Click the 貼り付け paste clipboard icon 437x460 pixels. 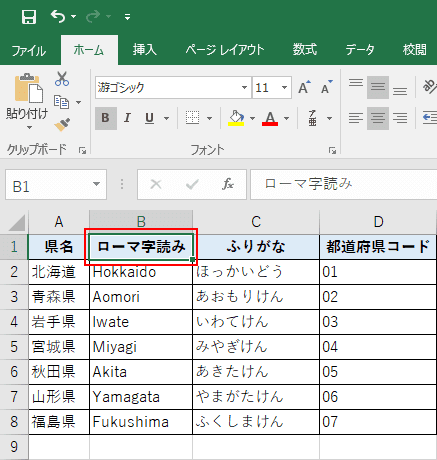pos(28,88)
